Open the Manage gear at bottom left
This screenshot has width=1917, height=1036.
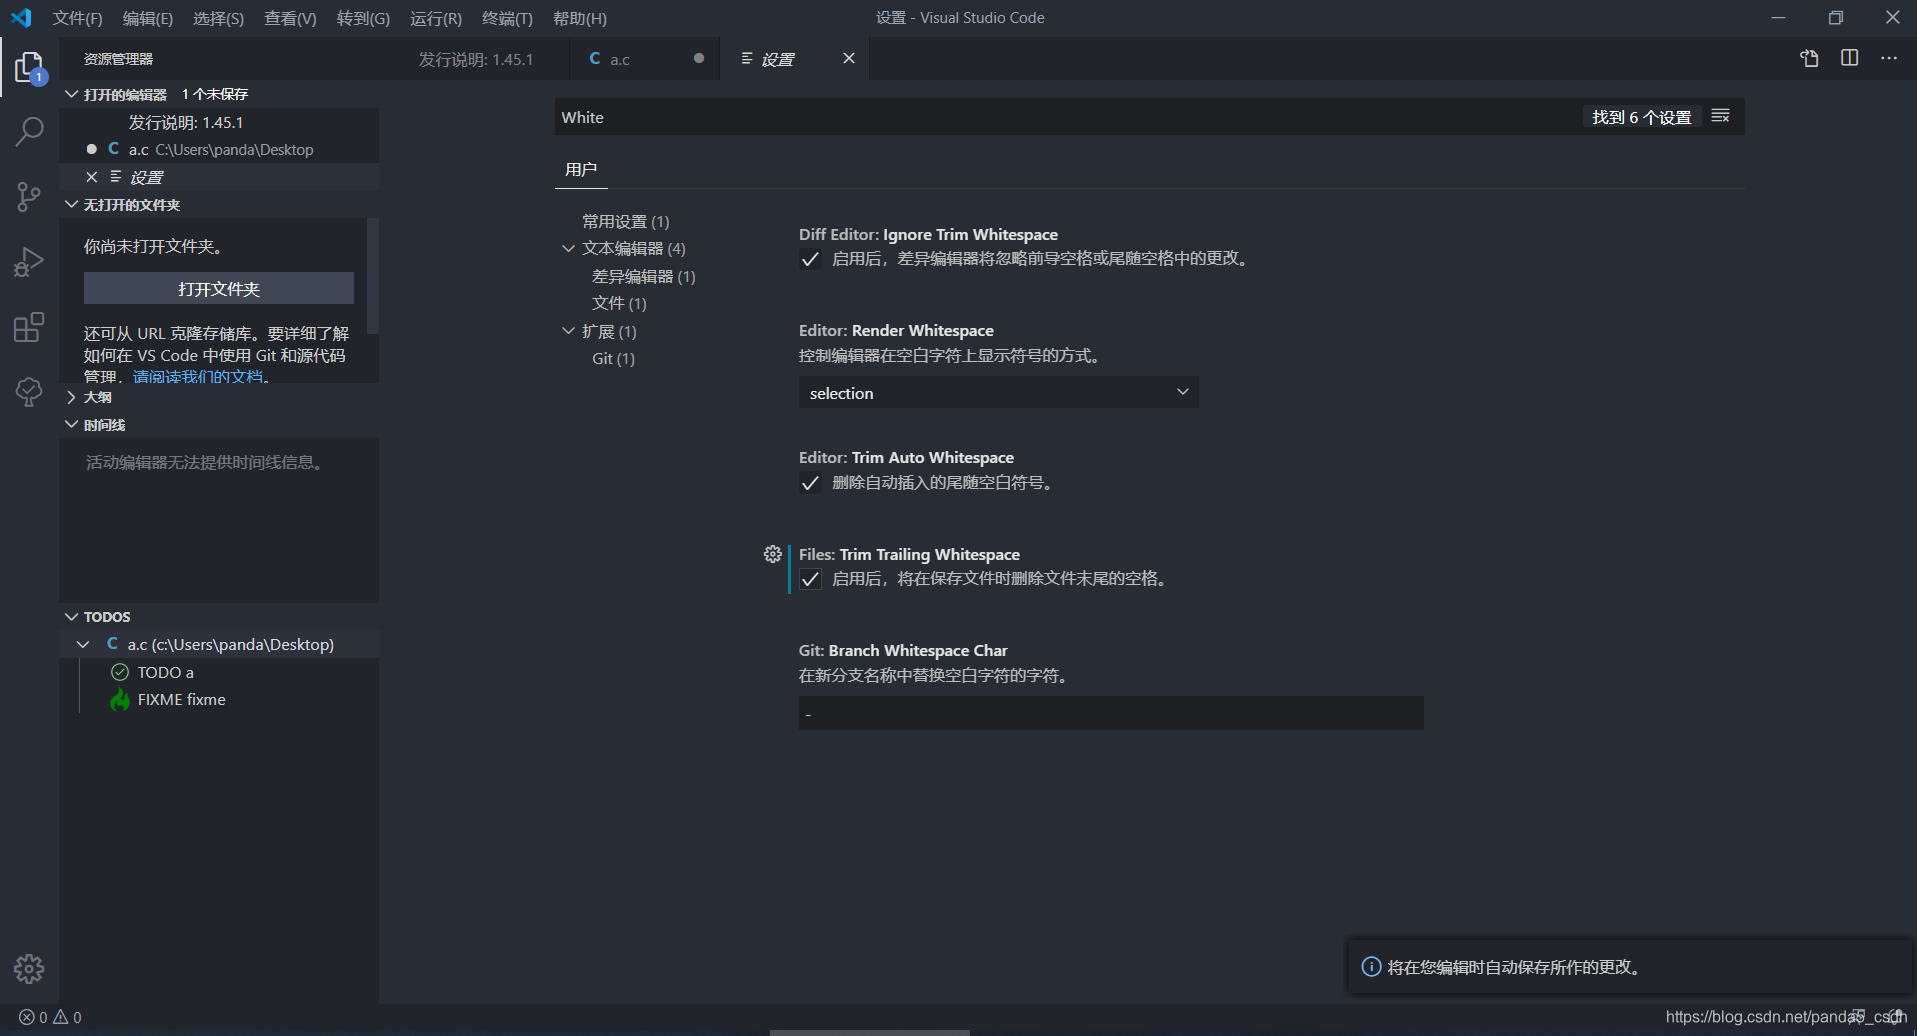[x=29, y=968]
